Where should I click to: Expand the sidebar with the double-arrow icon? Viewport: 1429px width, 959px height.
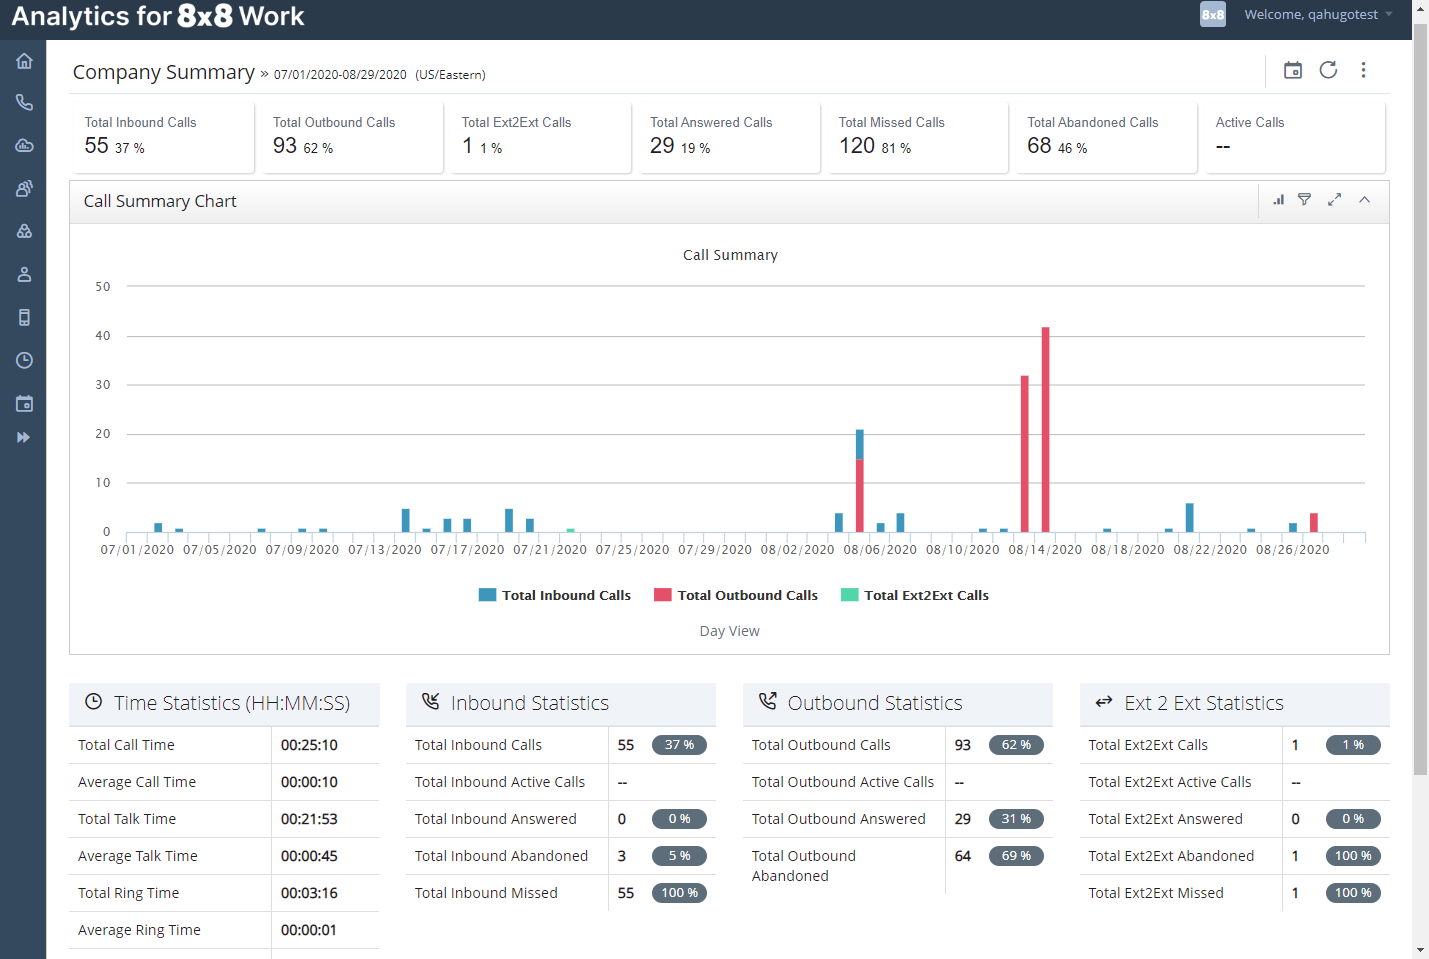coord(24,436)
